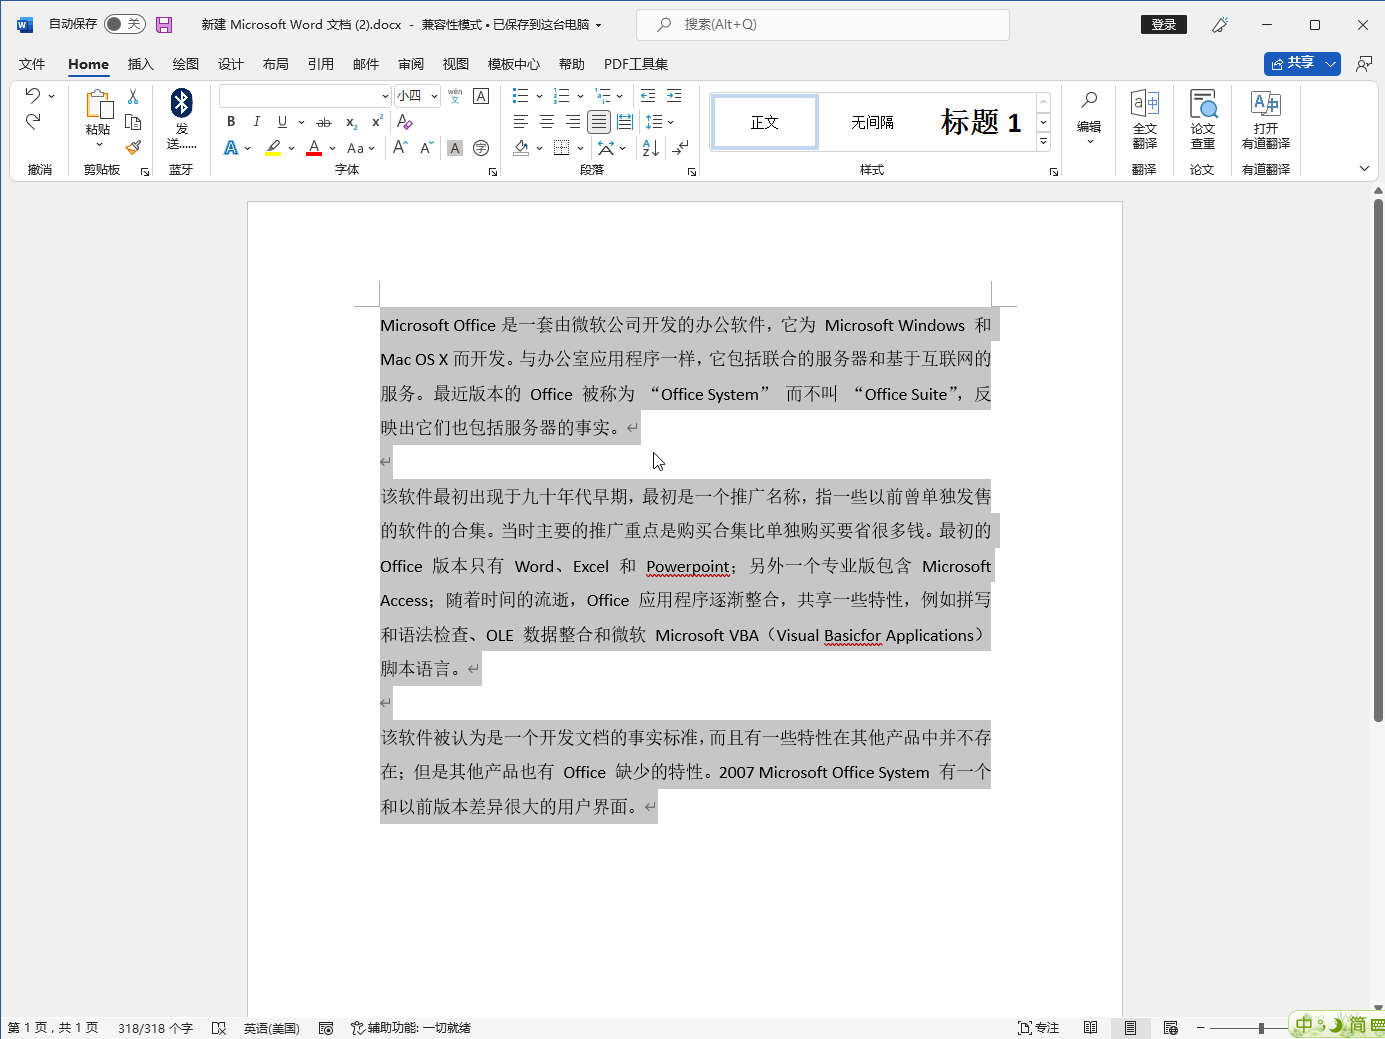The image size is (1385, 1039).
Task: Toggle AutoSave switch
Action: click(124, 24)
